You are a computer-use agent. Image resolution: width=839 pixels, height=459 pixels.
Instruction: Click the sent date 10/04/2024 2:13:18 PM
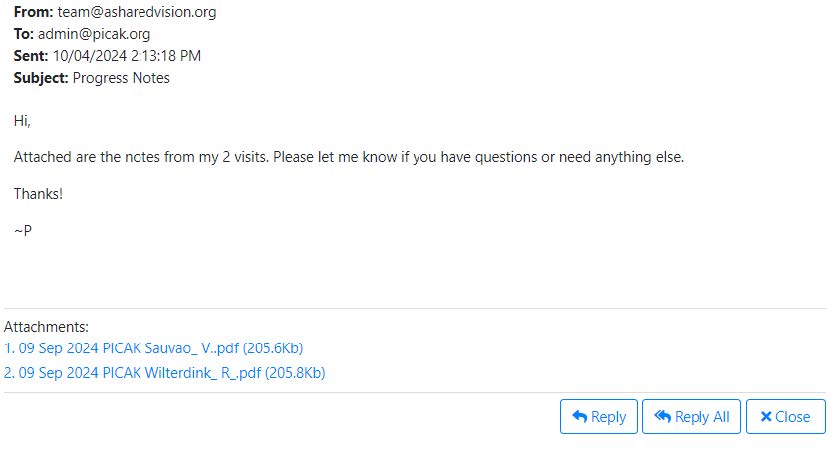coord(127,56)
